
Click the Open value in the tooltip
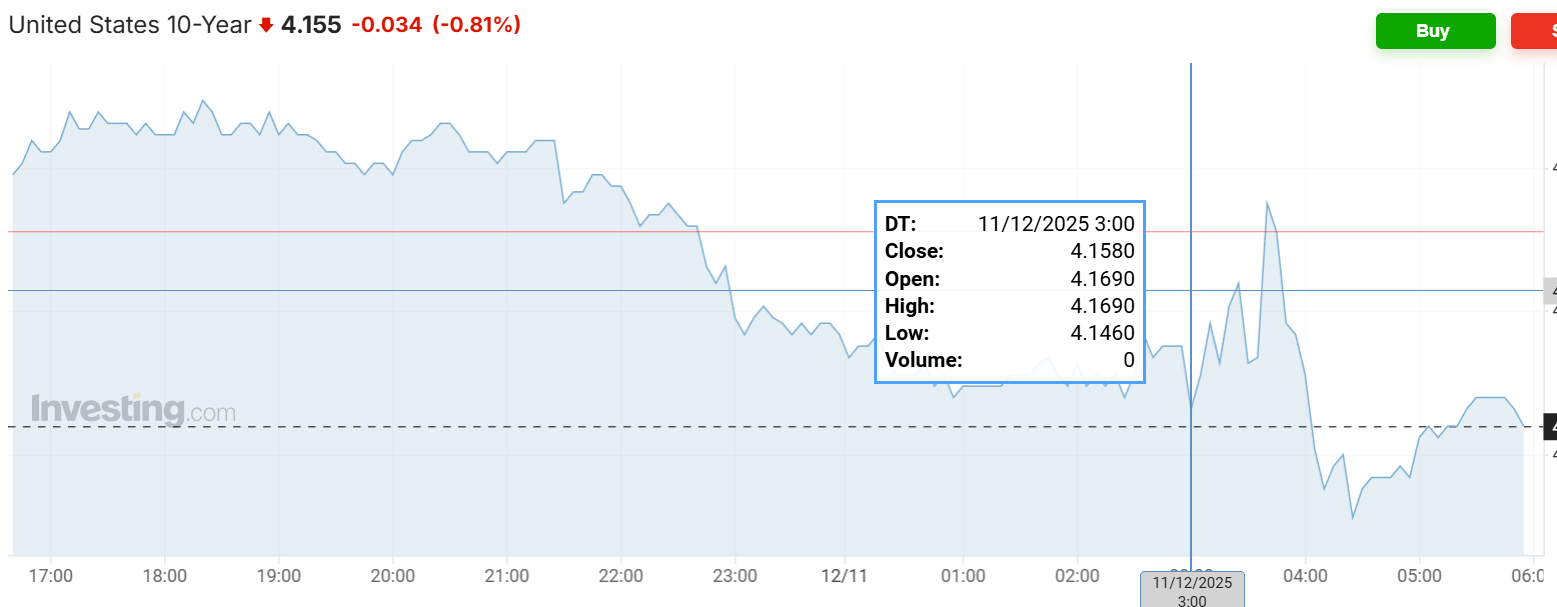coord(1102,278)
